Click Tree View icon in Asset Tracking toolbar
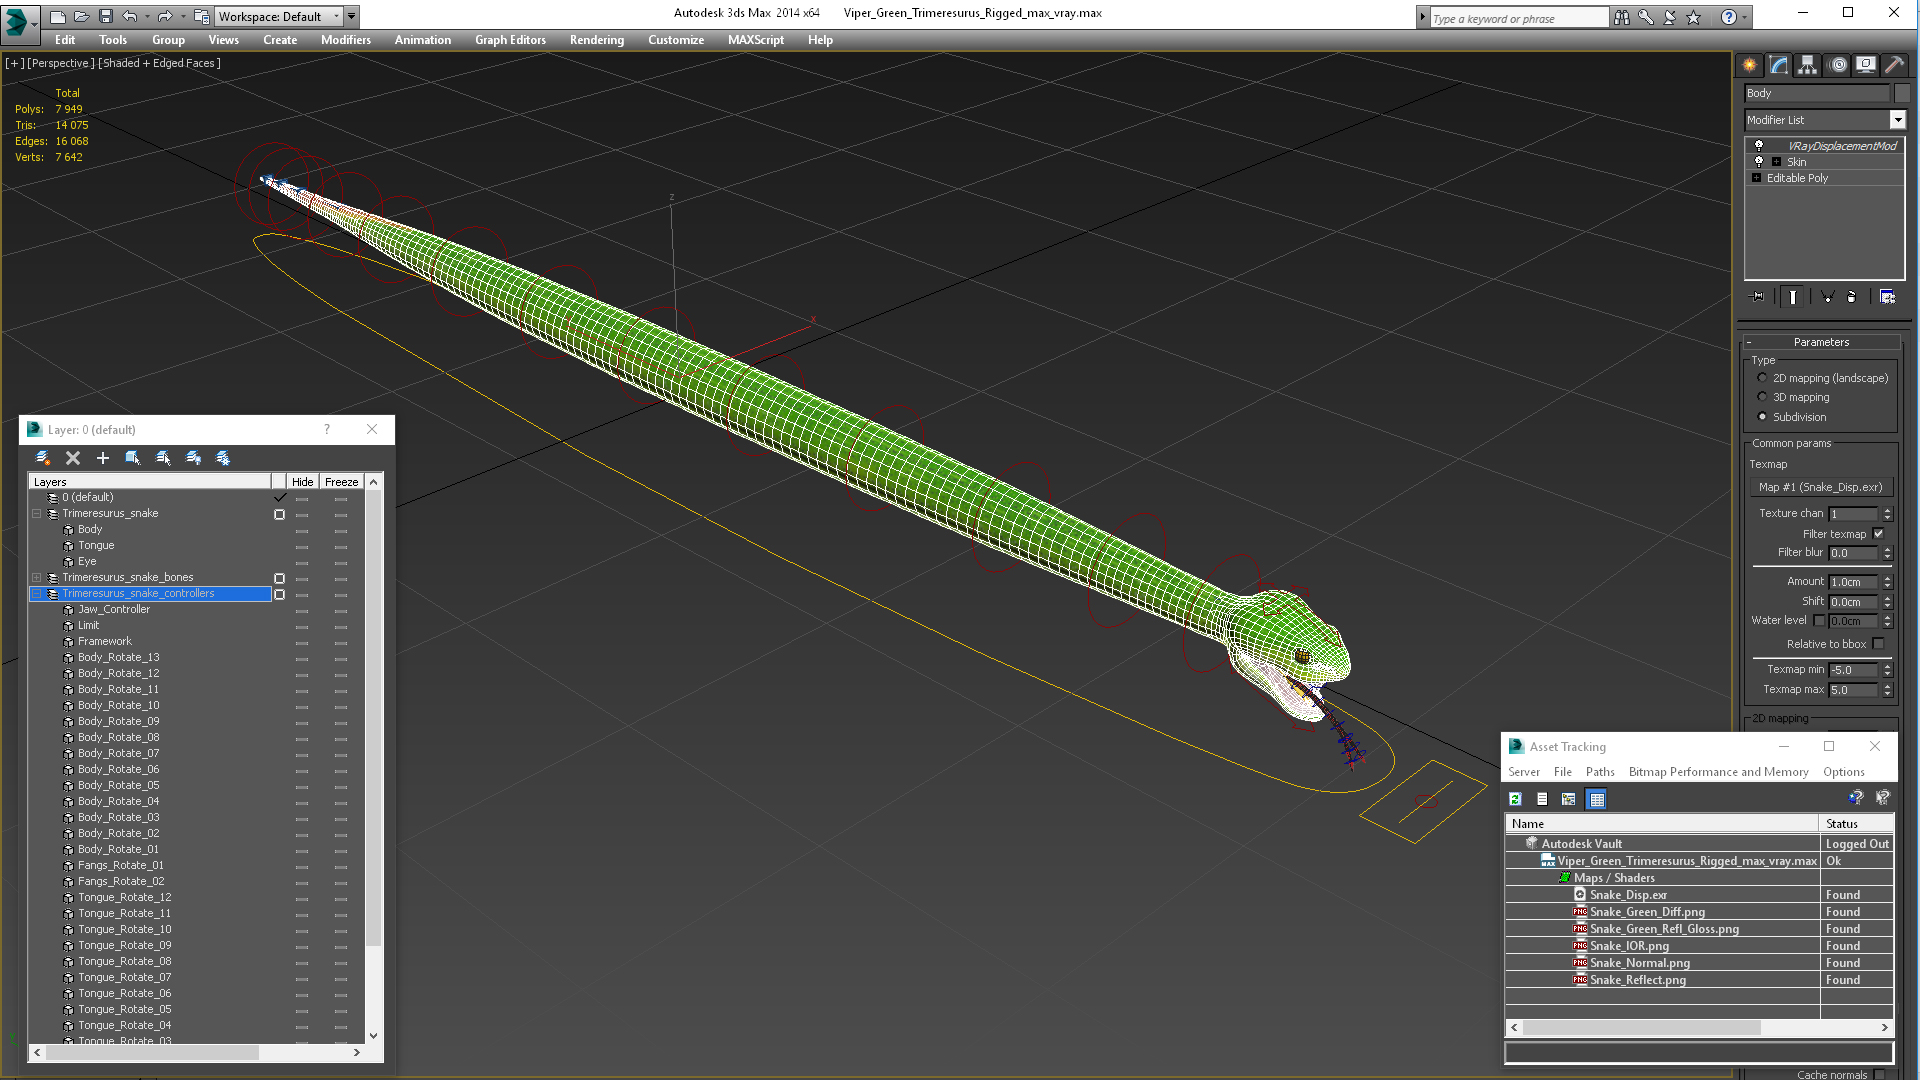1920x1080 pixels. [1568, 799]
